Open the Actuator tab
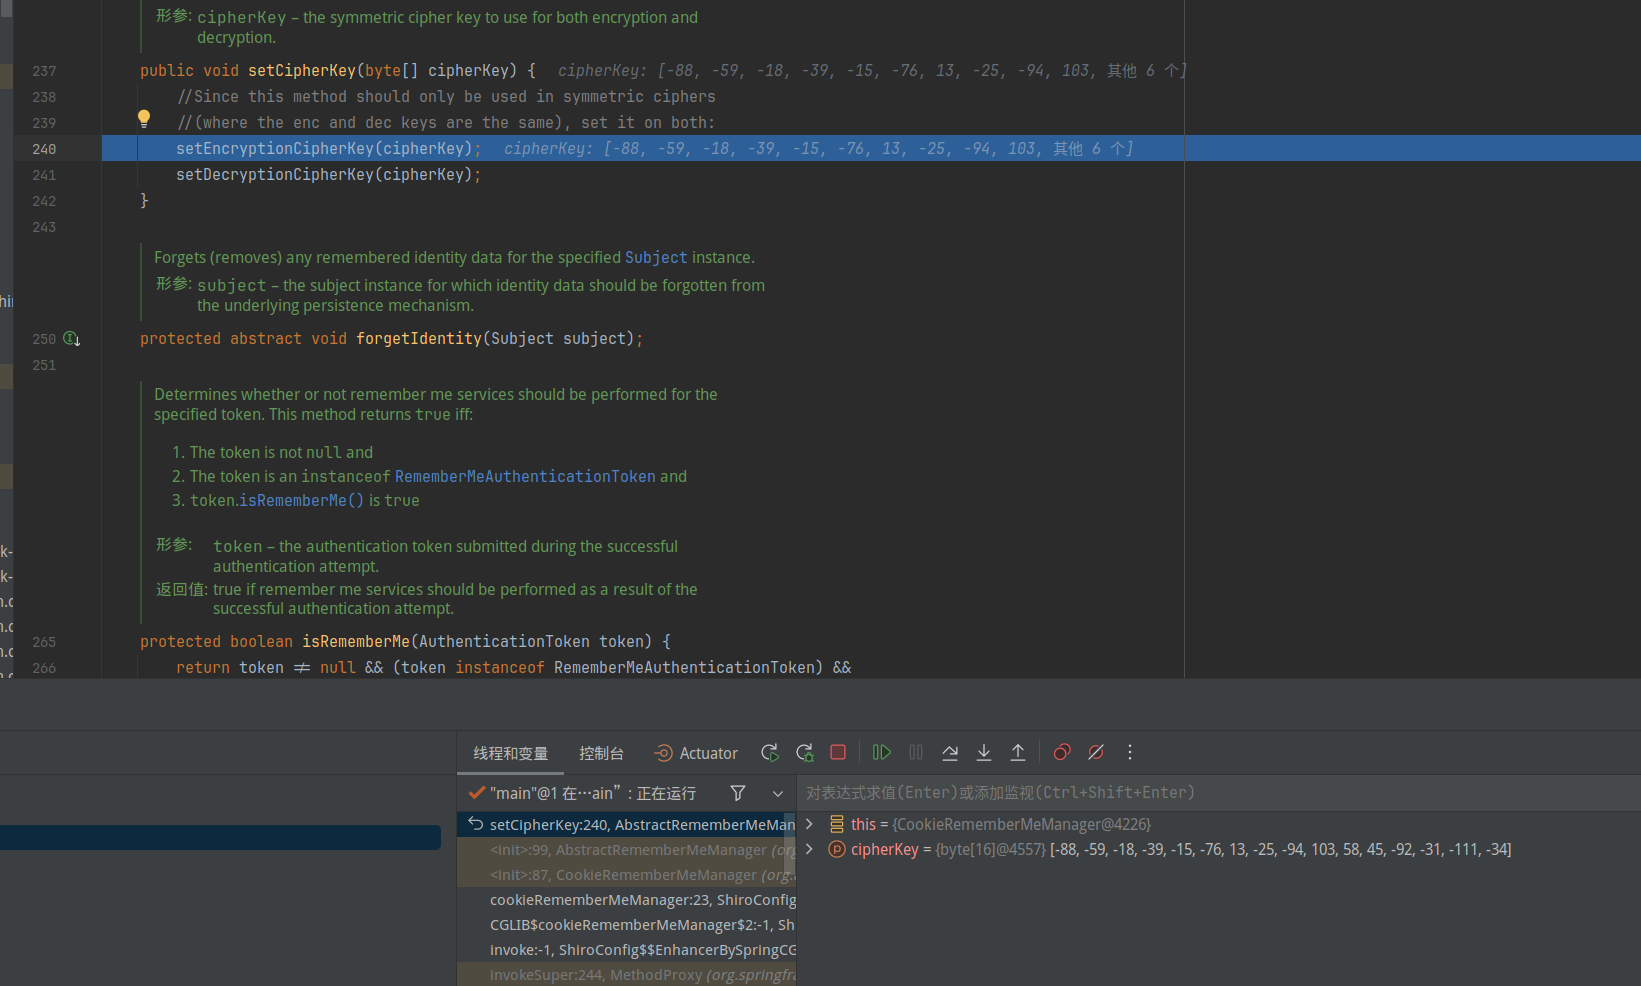The image size is (1641, 986). coord(696,753)
